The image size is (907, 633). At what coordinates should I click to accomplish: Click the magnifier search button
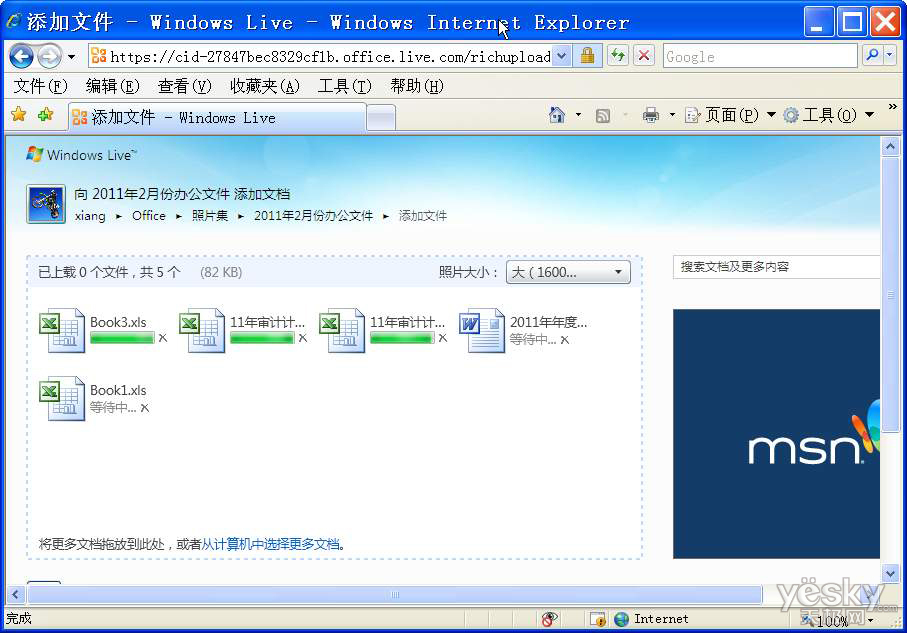click(872, 56)
